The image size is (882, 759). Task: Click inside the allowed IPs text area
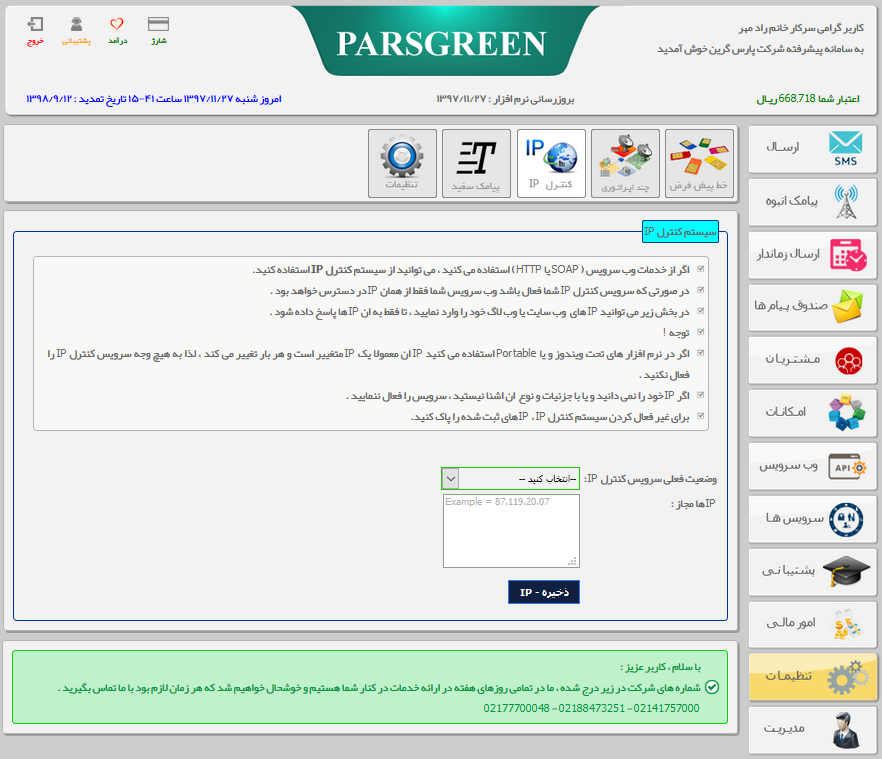click(512, 530)
